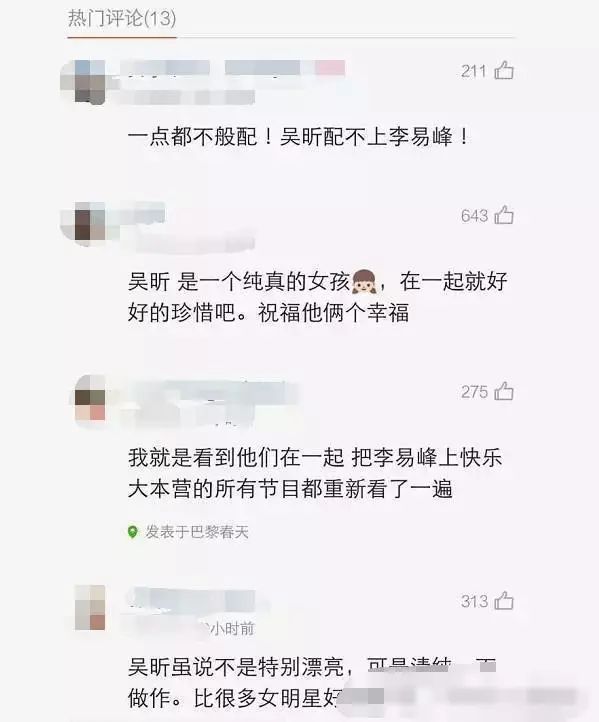Open fourth commenter's avatar
Viewport: 599px width, 722px height.
click(90, 608)
